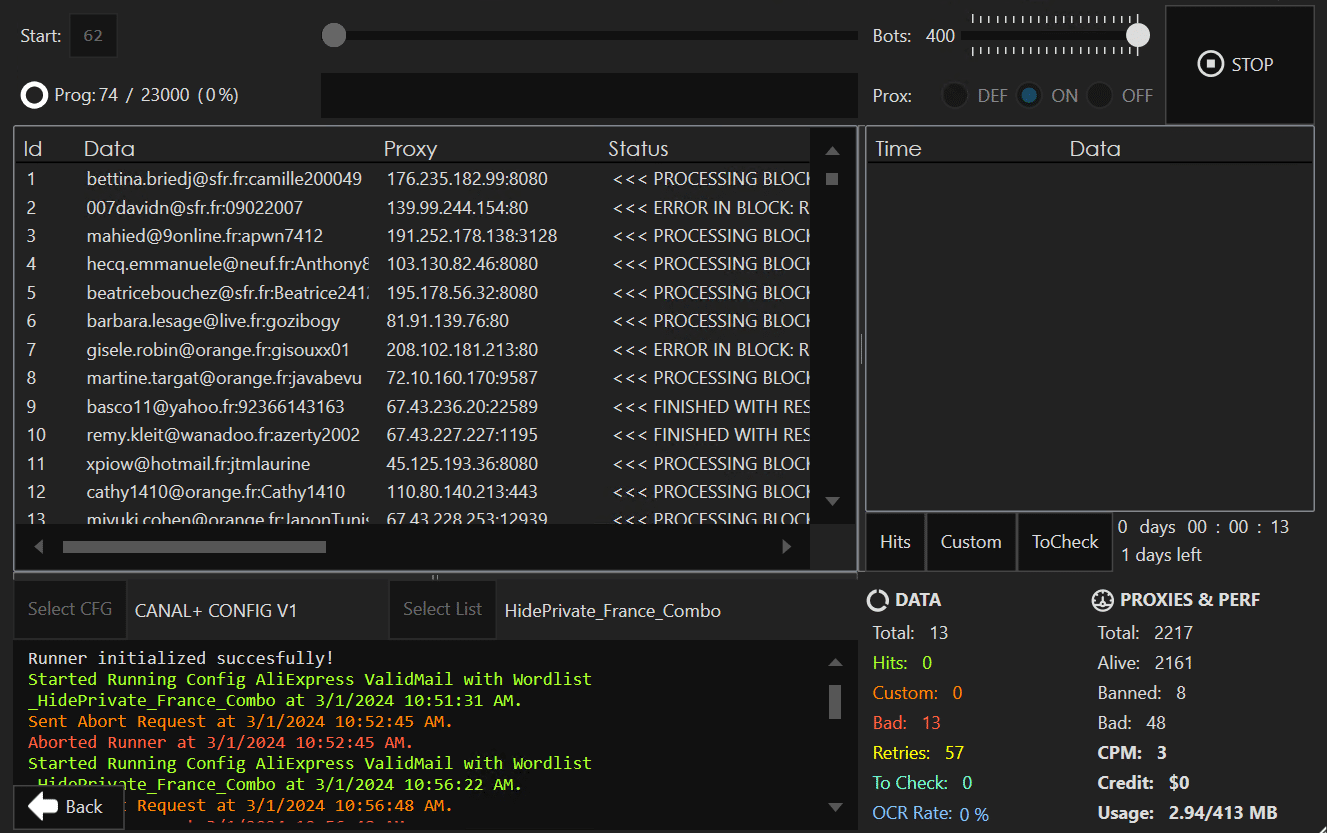This screenshot has height=833, width=1327.
Task: Click the Start number input field
Action: (x=93, y=36)
